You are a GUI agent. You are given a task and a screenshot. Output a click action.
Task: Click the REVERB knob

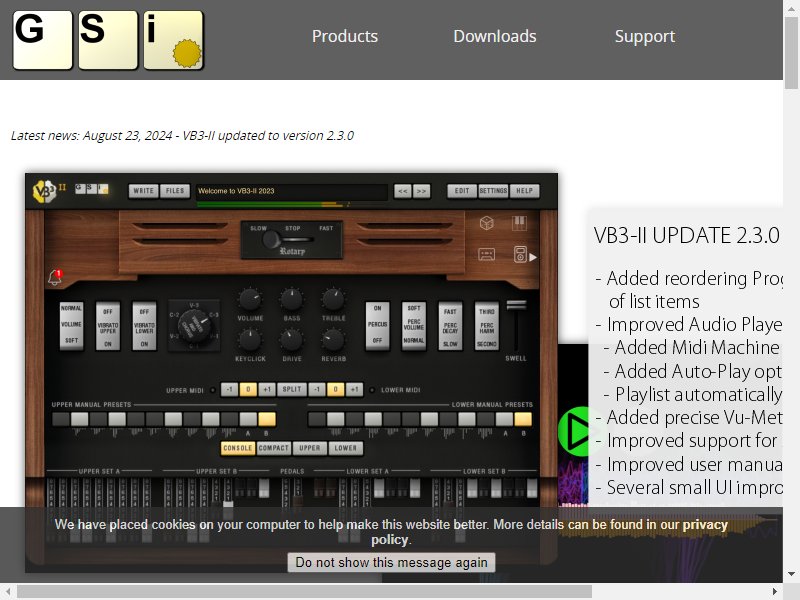coord(334,340)
